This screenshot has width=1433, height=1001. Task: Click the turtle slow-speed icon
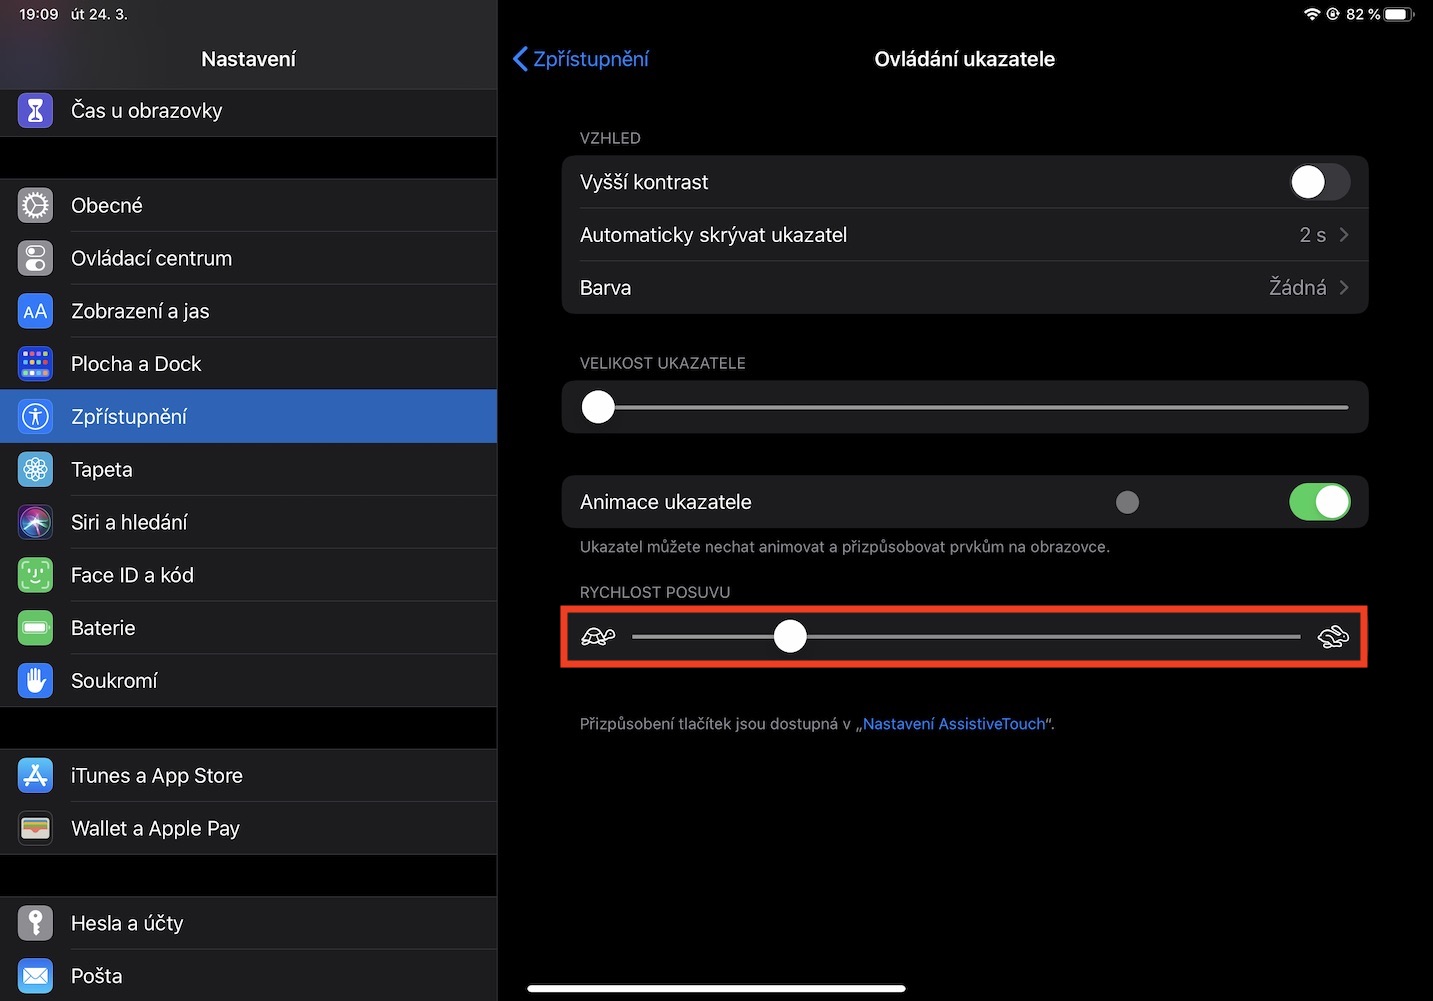598,636
